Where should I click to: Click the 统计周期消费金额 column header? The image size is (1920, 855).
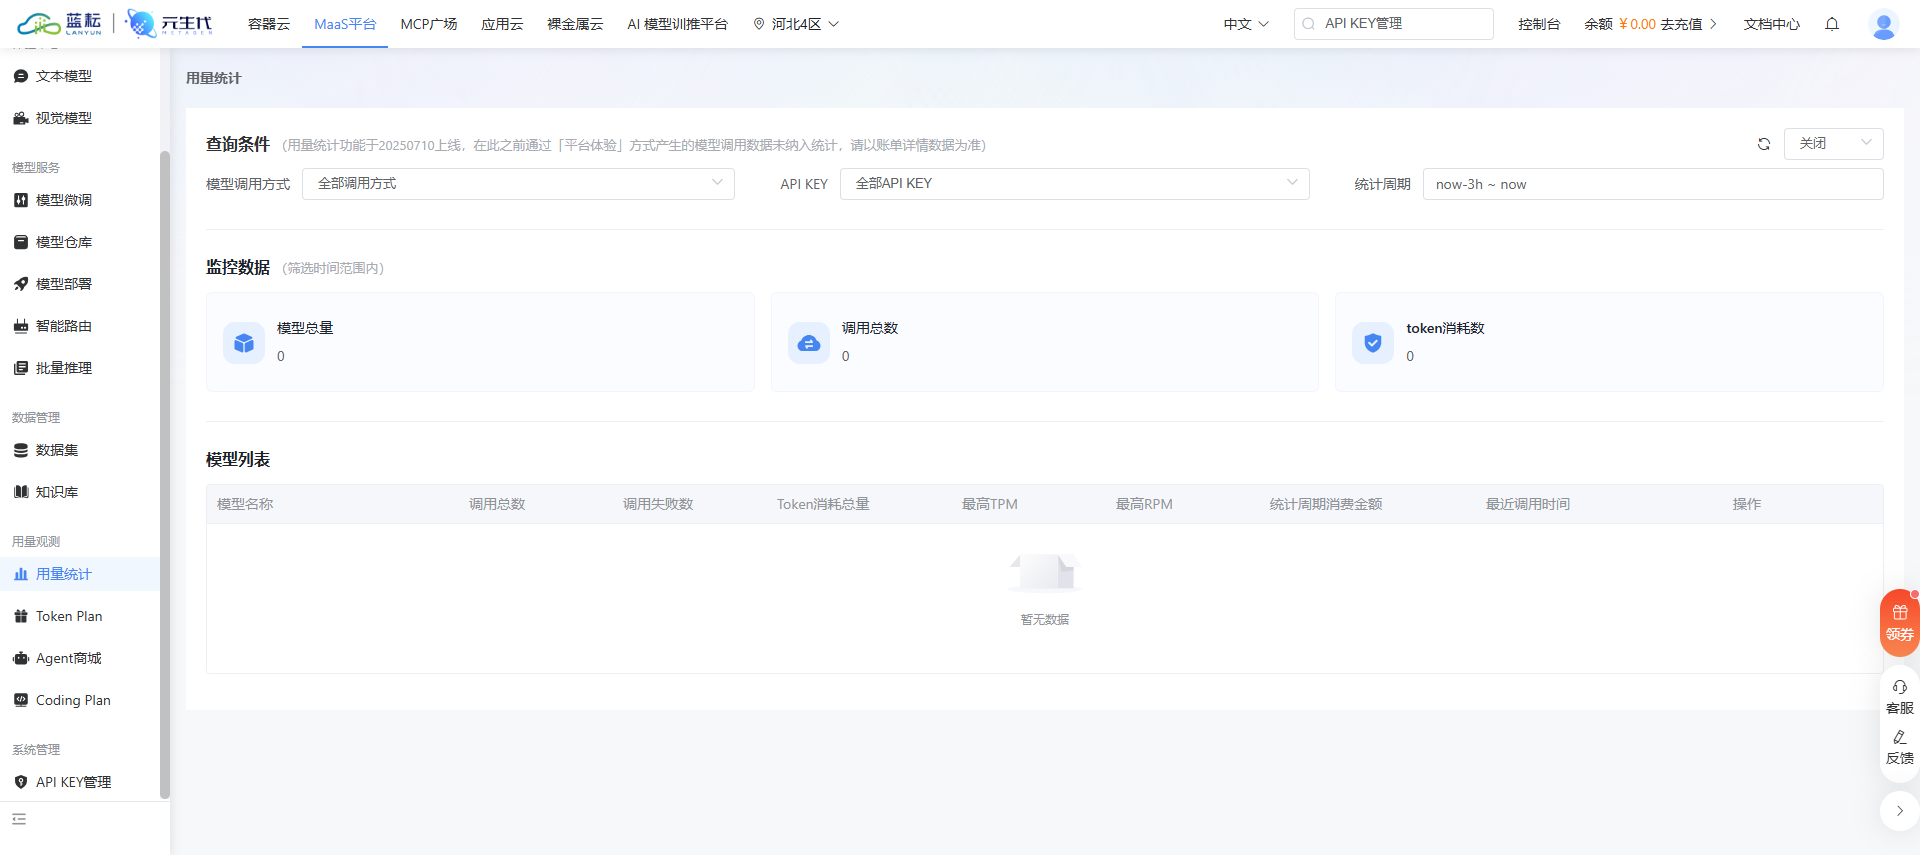[x=1326, y=504]
